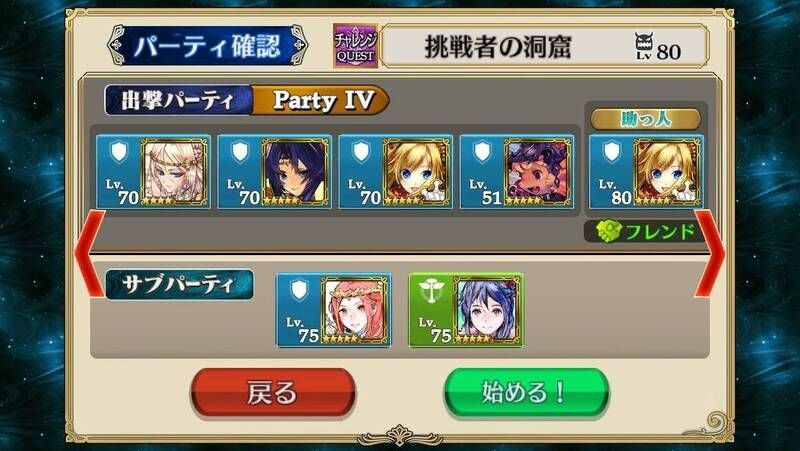Select the pink-haired Lv. 70 character portrait
Image resolution: width=800 pixels, height=451 pixels.
[175, 171]
